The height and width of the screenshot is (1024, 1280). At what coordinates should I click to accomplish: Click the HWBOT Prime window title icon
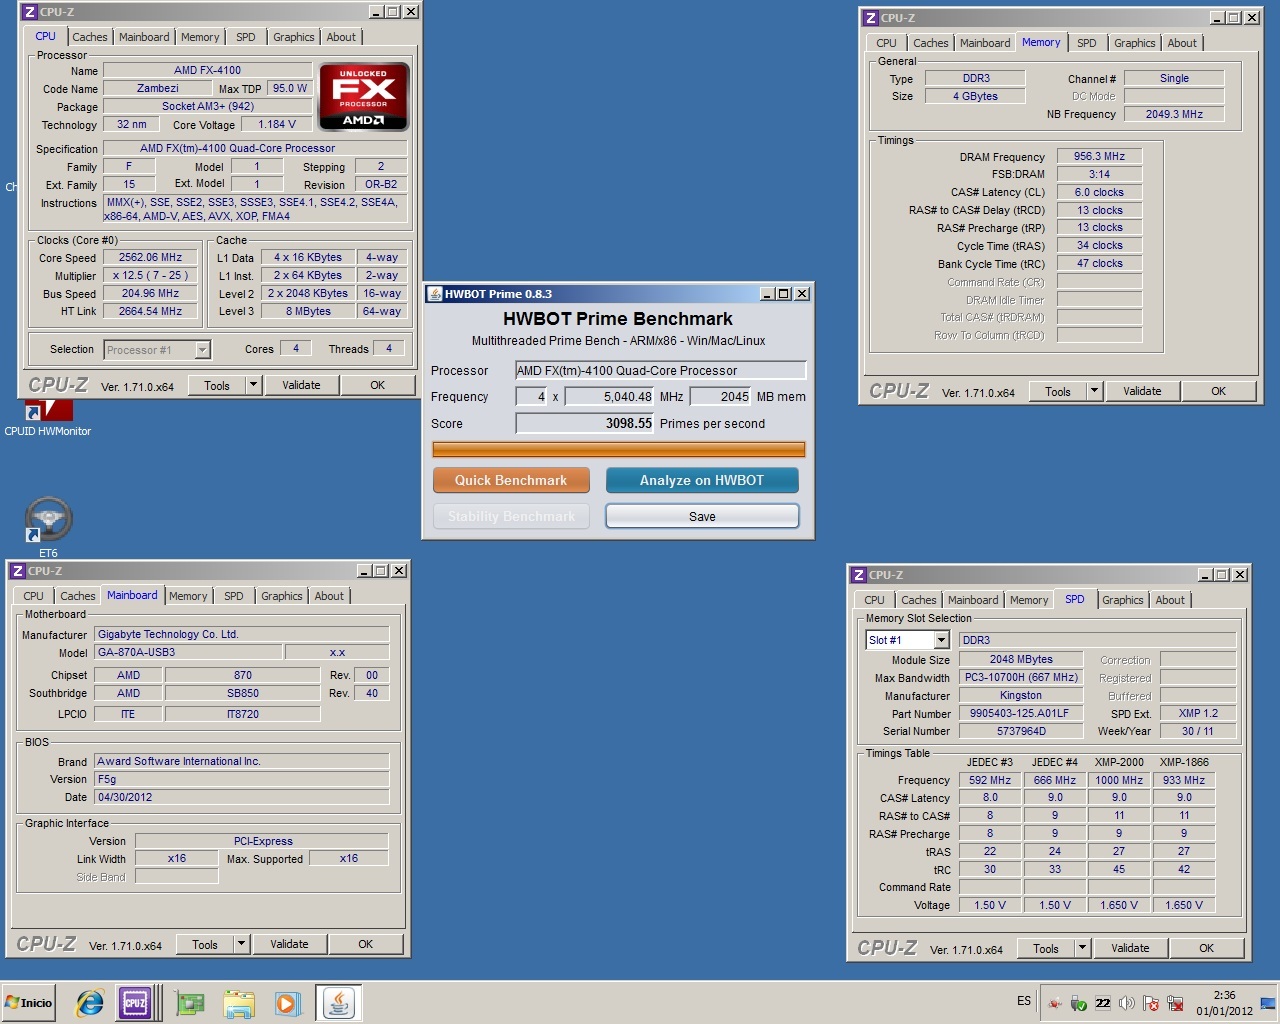(435, 294)
